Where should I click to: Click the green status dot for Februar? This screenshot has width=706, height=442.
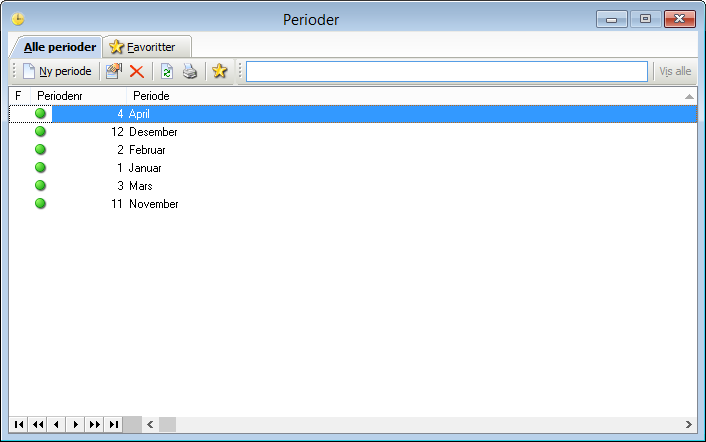[41, 149]
